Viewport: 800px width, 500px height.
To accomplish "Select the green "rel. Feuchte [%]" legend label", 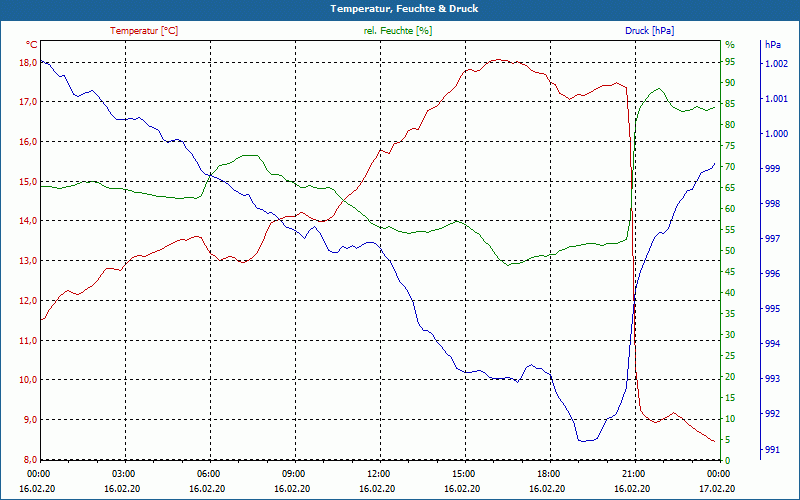I will click(x=397, y=31).
